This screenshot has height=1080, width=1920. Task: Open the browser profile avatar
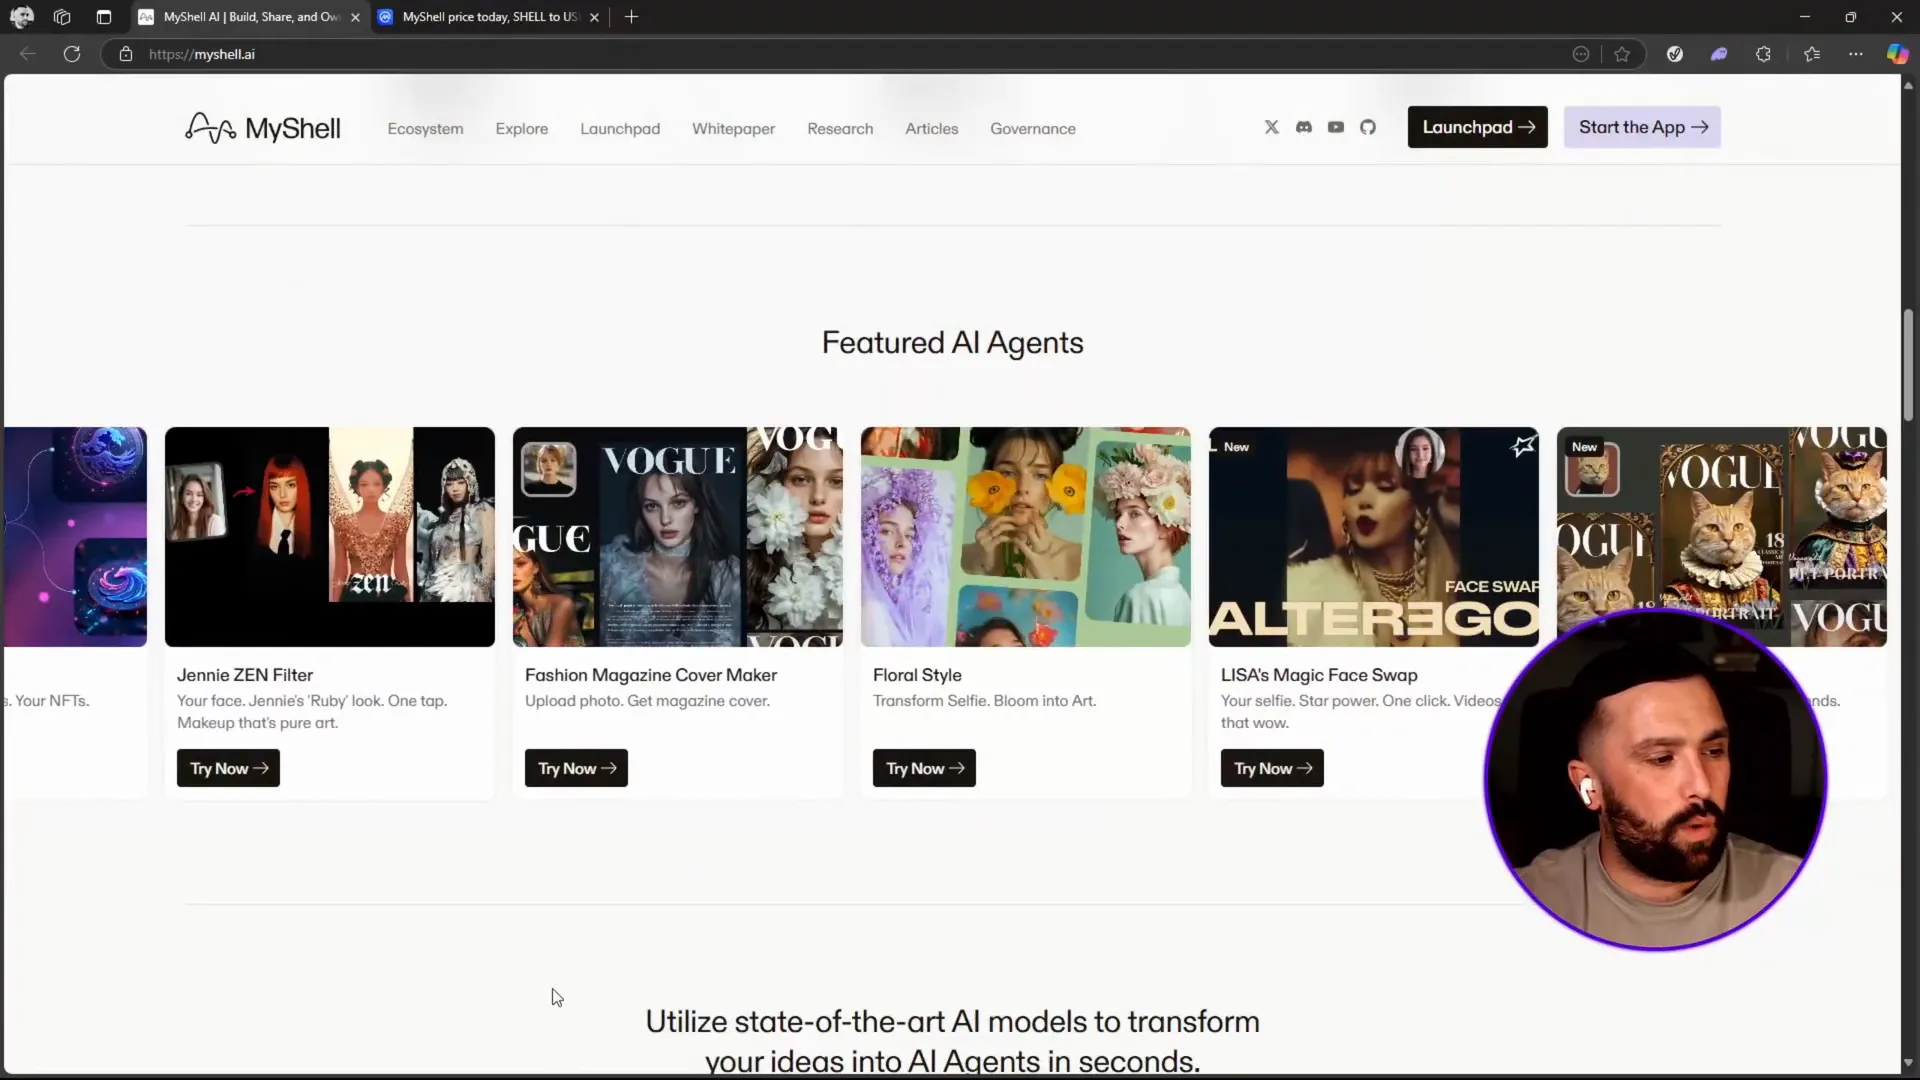point(21,17)
